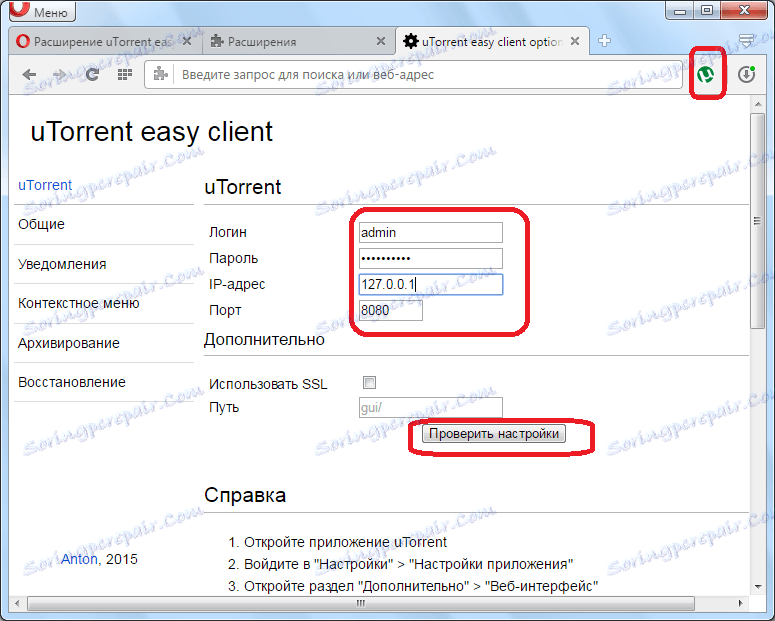Click help step 'Откройте приложение uTorrent'
Viewport: 775px width, 621px height.
345,542
